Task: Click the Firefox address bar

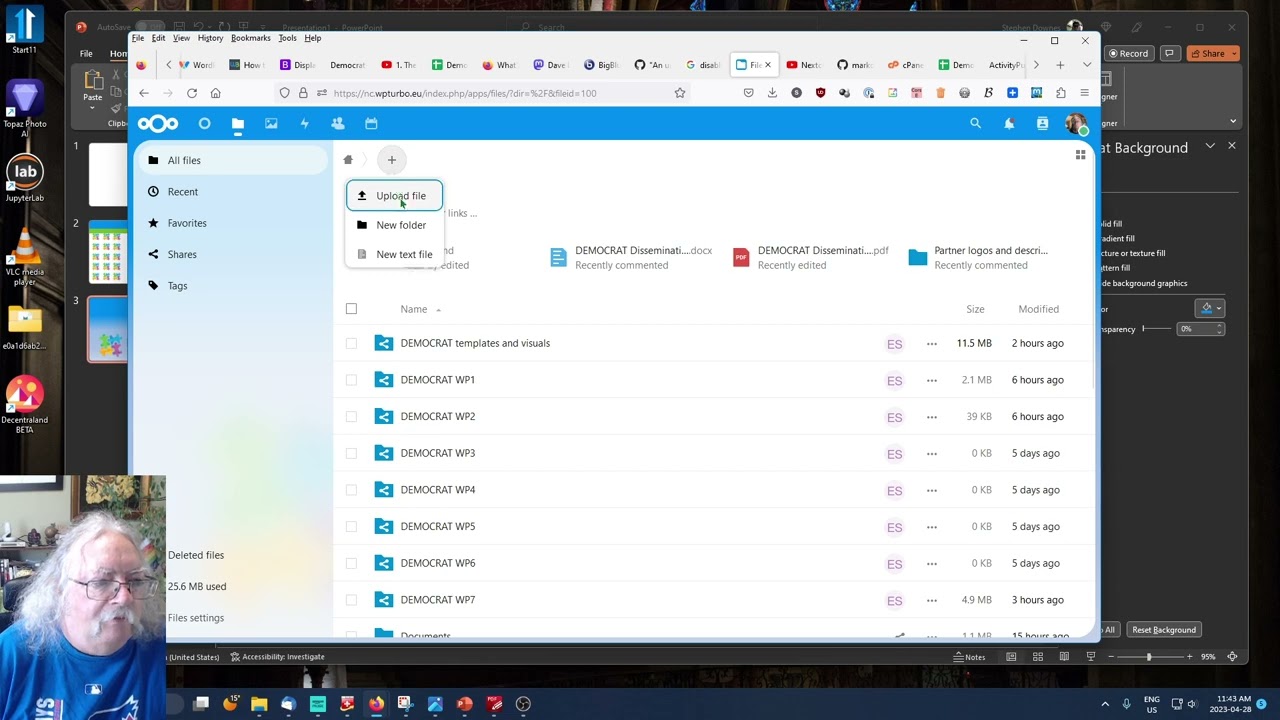Action: (x=500, y=93)
